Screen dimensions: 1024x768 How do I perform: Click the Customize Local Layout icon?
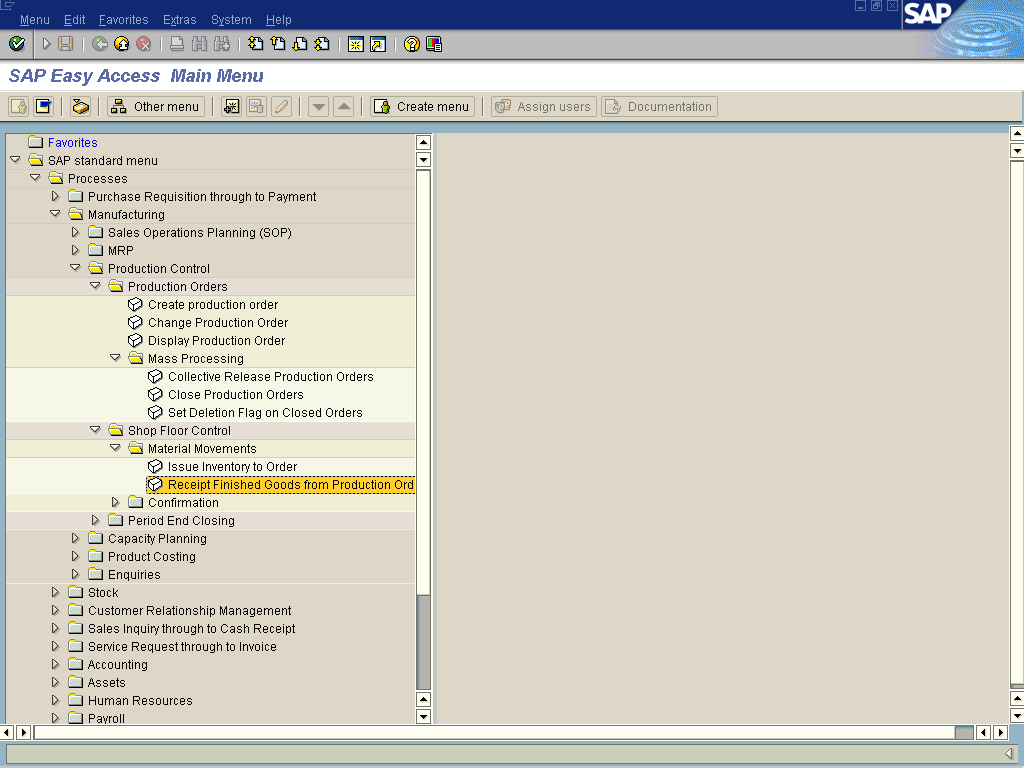434,44
